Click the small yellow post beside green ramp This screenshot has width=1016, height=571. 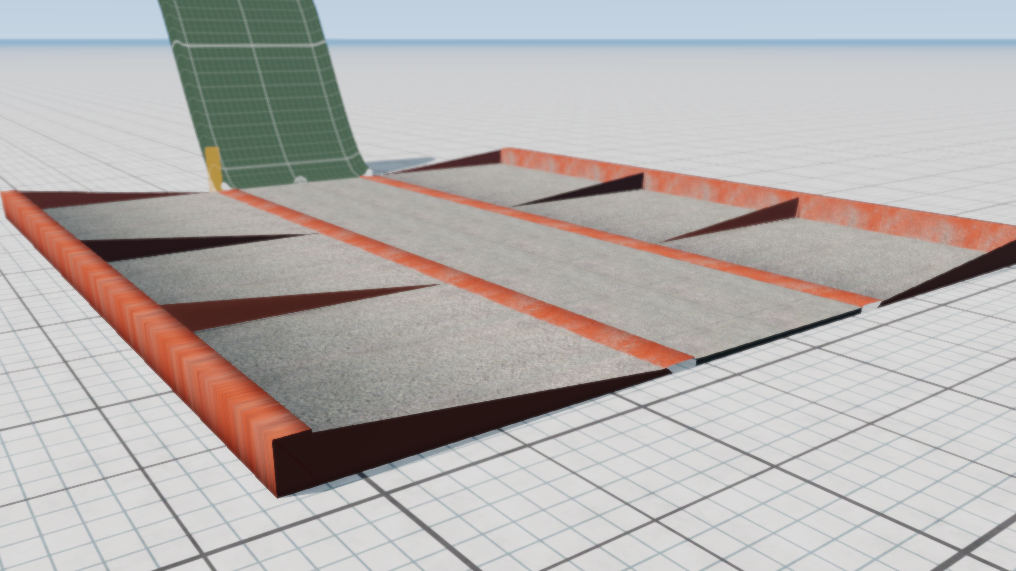point(213,168)
